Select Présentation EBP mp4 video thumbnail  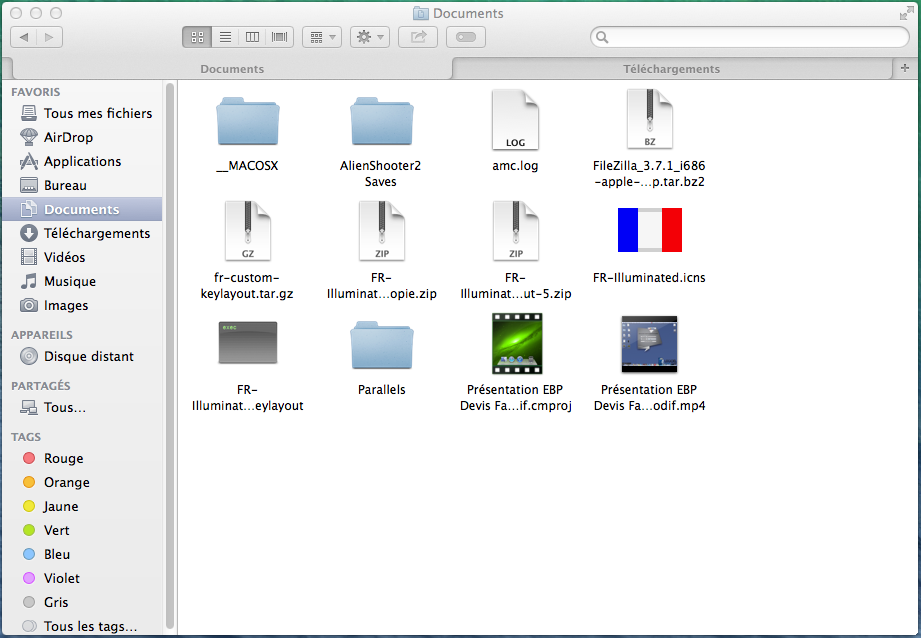(x=649, y=345)
